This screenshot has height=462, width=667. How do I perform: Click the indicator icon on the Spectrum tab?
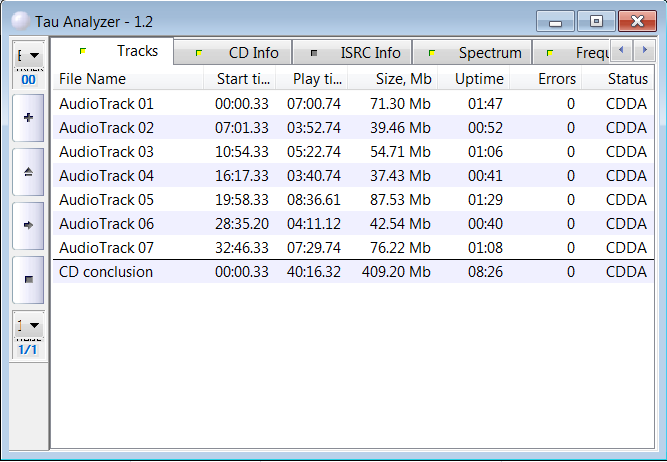(x=431, y=53)
